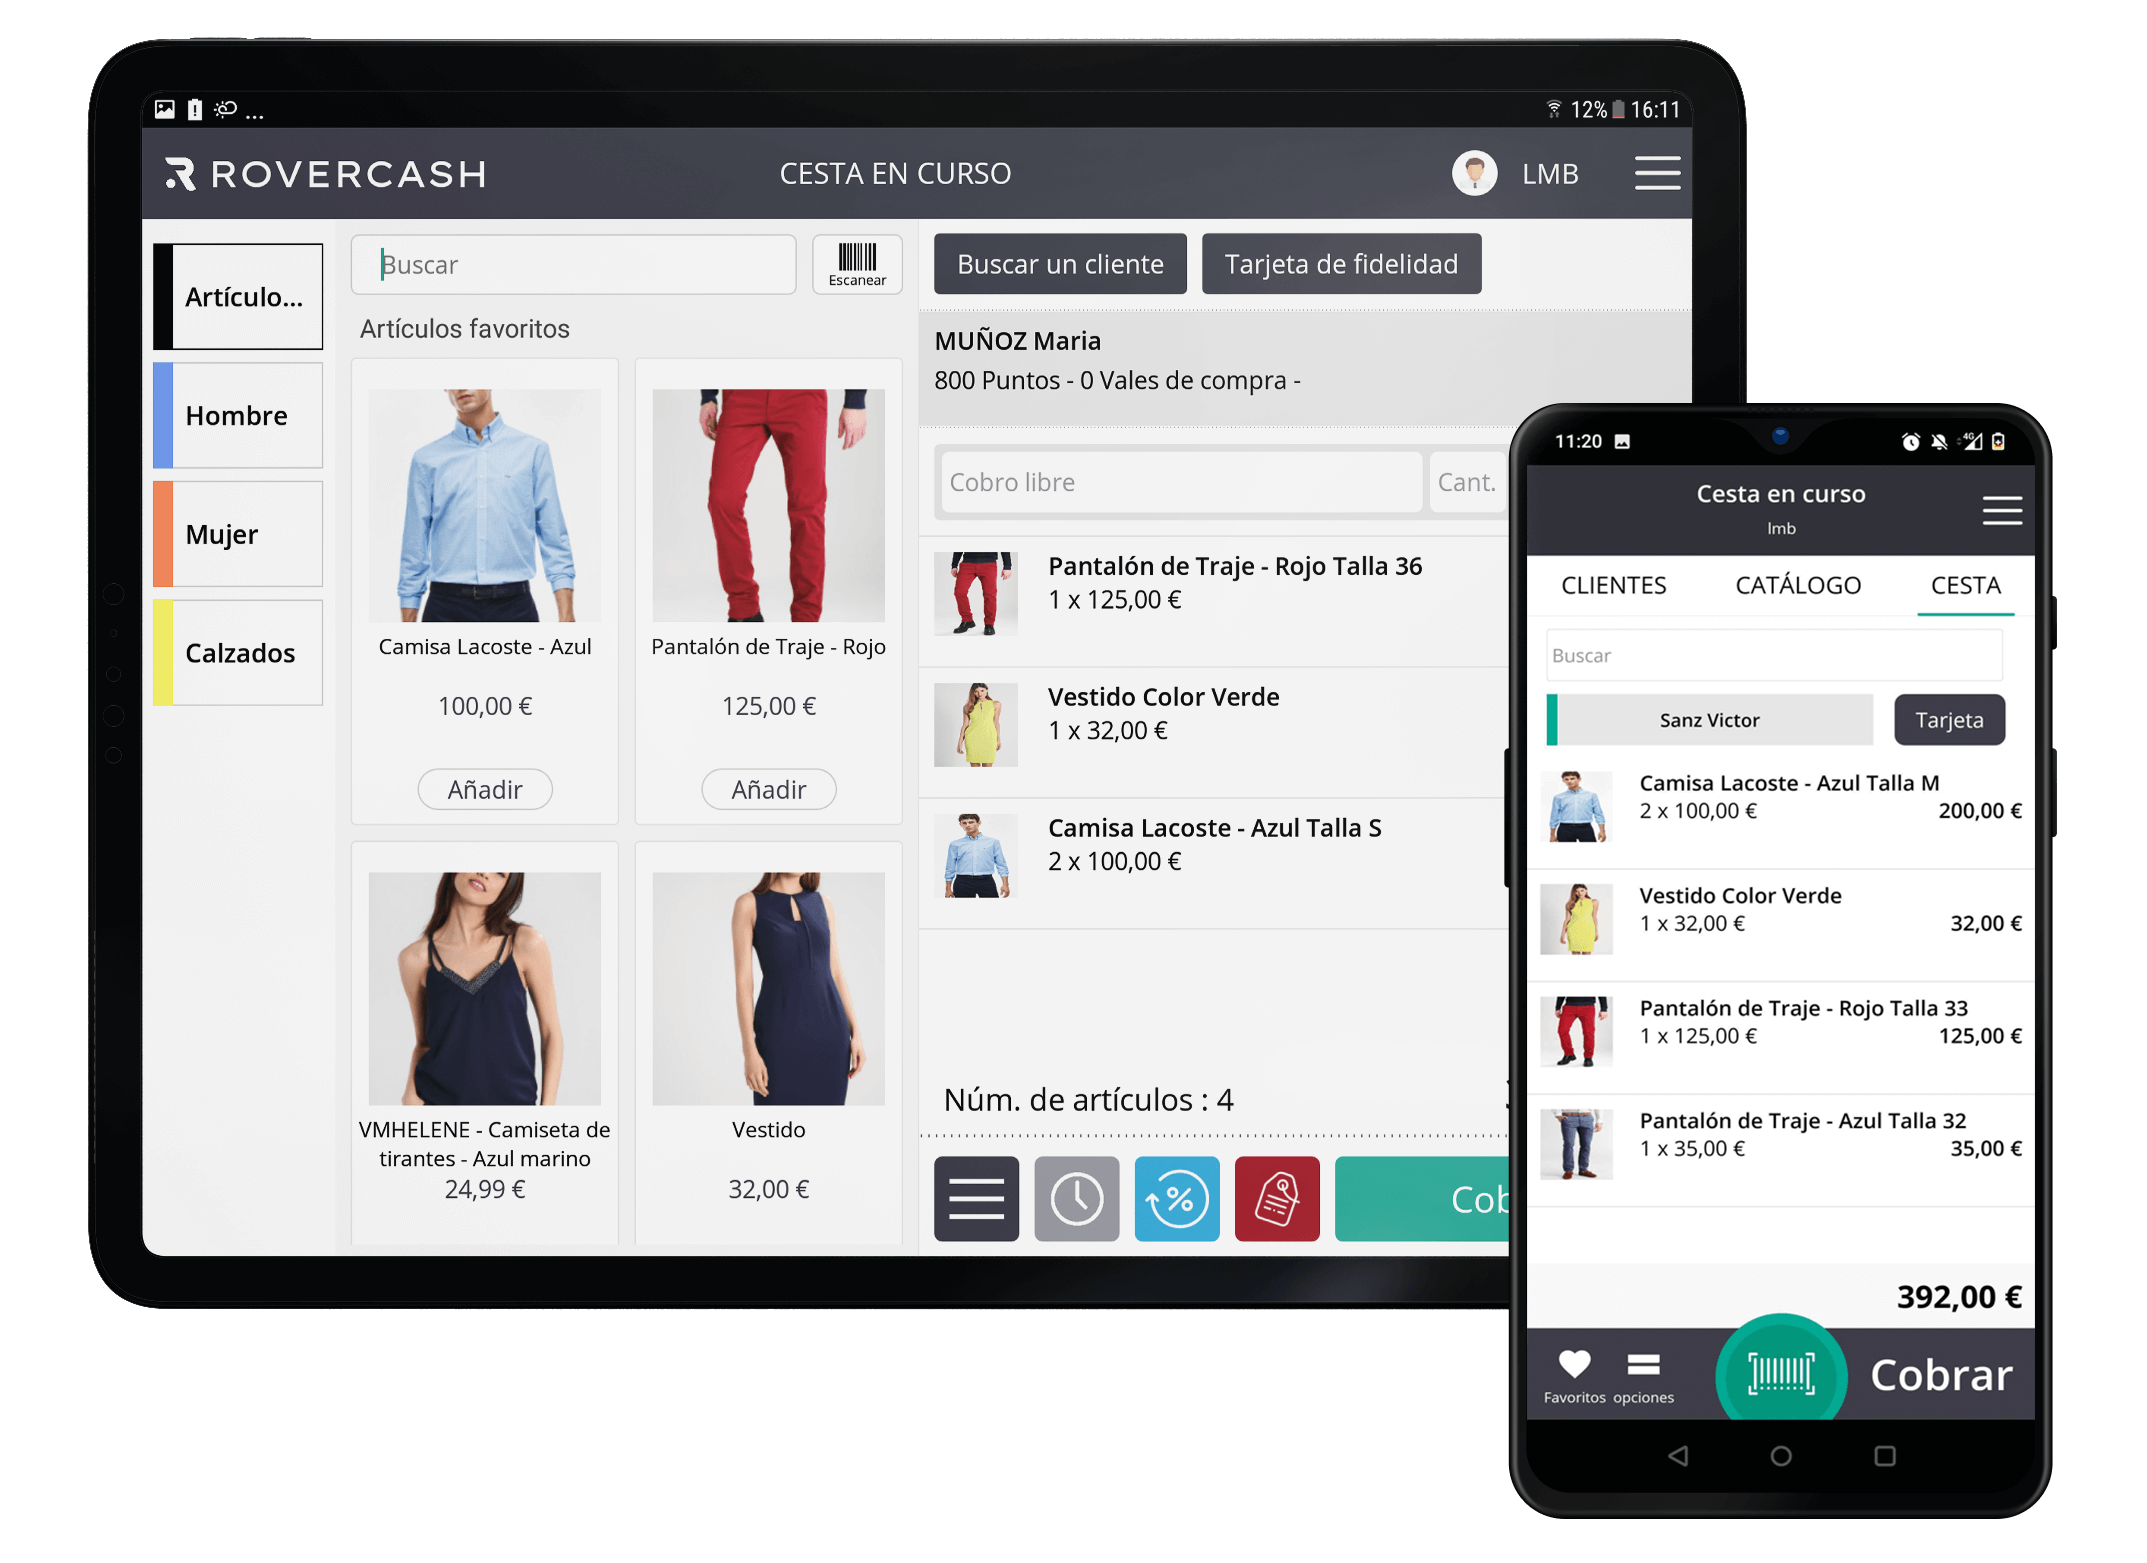Open the basket options menu icon on tablet
Viewport: 2147px width, 1563px height.
[x=976, y=1198]
